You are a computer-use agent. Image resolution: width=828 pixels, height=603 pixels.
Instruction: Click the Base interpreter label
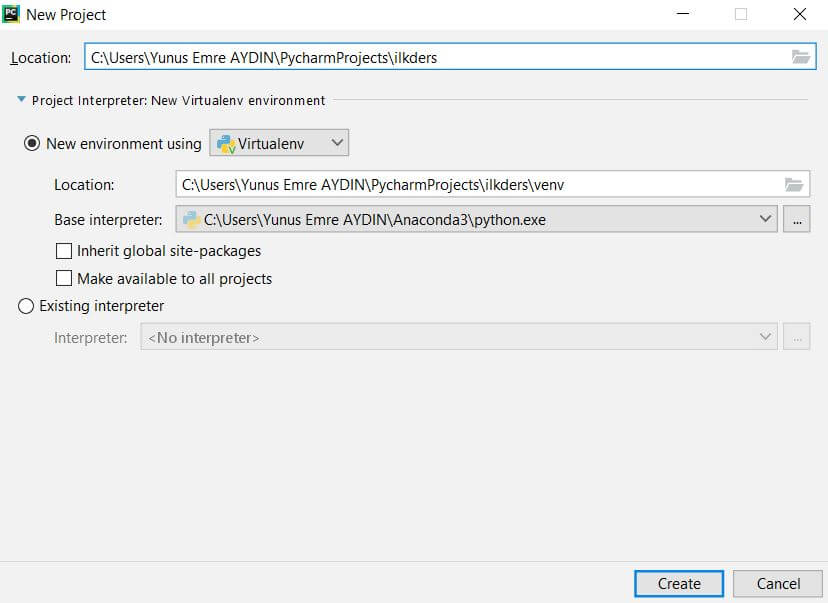tap(108, 220)
